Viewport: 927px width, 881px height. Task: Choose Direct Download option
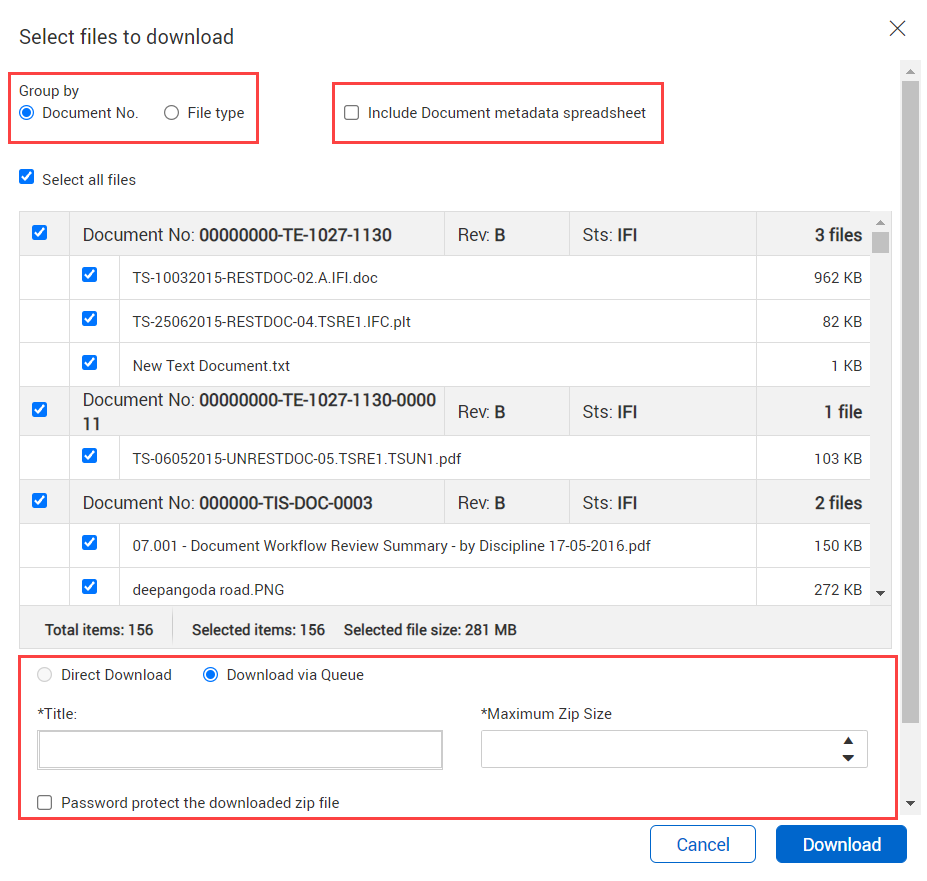click(x=45, y=675)
